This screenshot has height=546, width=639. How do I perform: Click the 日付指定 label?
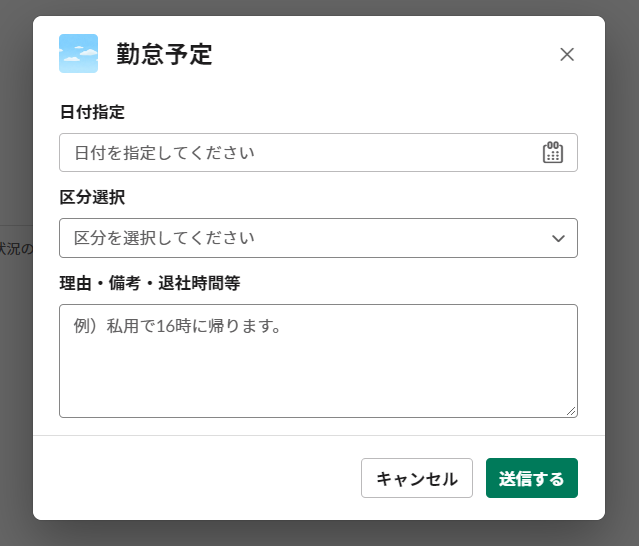click(92, 112)
